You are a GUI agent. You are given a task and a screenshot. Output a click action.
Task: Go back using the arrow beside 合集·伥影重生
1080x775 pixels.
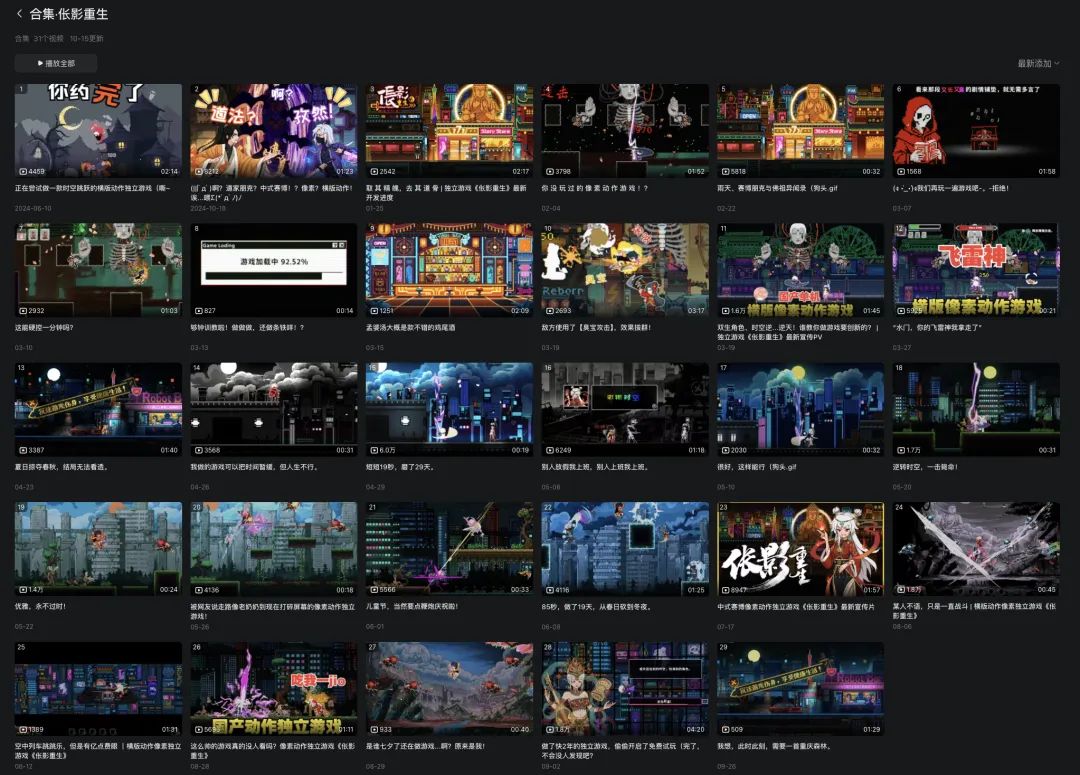pyautogui.click(x=19, y=13)
